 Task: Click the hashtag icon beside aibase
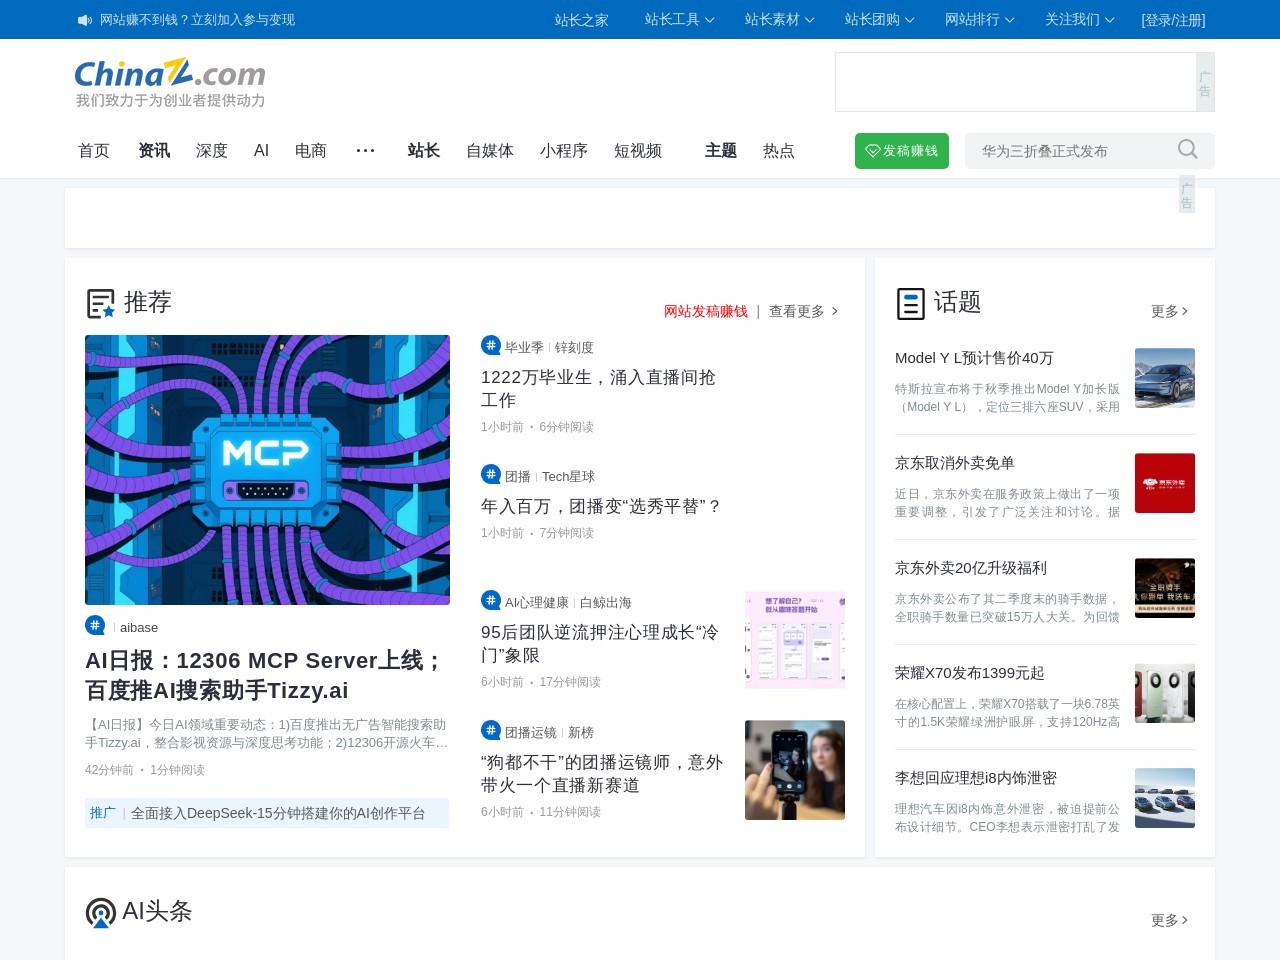(x=95, y=625)
